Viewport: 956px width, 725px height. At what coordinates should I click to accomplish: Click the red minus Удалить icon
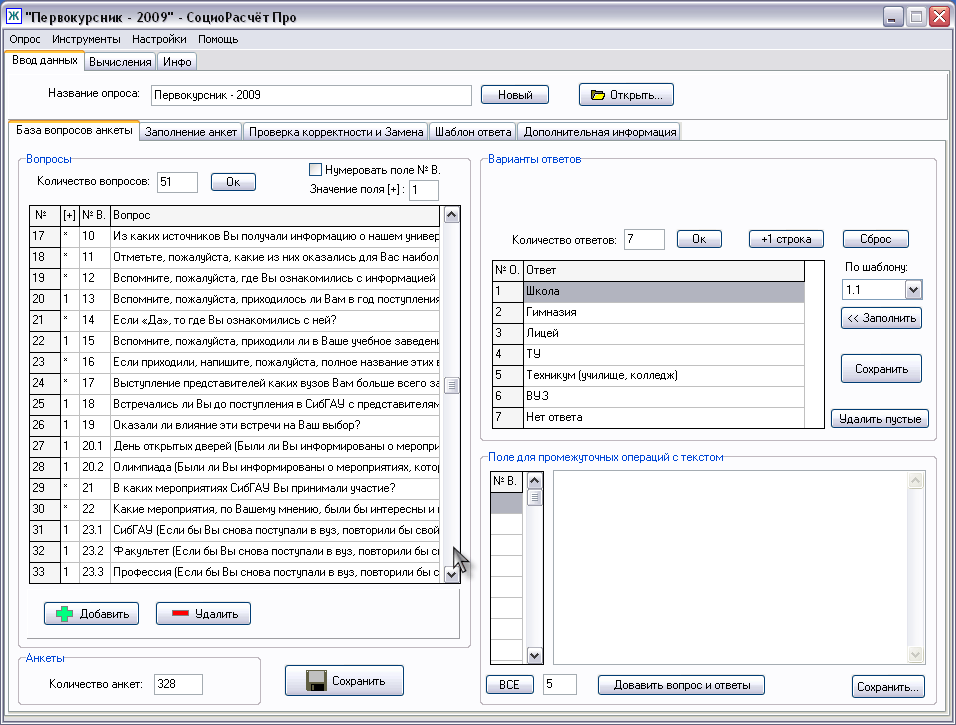pyautogui.click(x=180, y=614)
